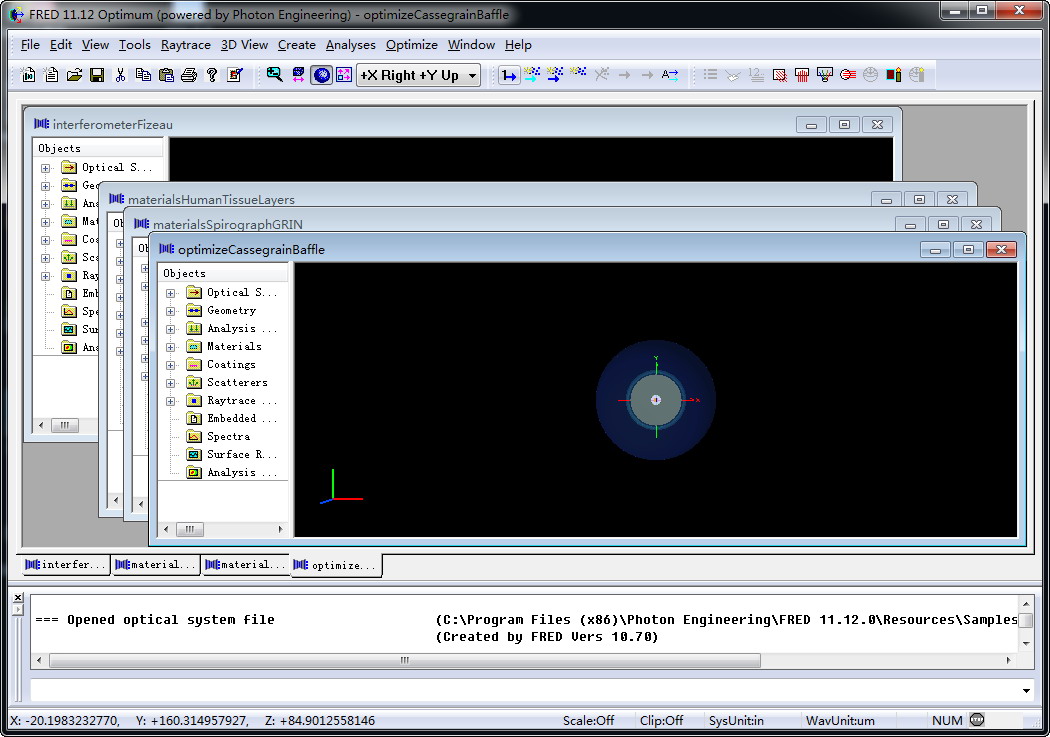Open the Edit menu
Image resolution: width=1050 pixels, height=737 pixels.
61,45
